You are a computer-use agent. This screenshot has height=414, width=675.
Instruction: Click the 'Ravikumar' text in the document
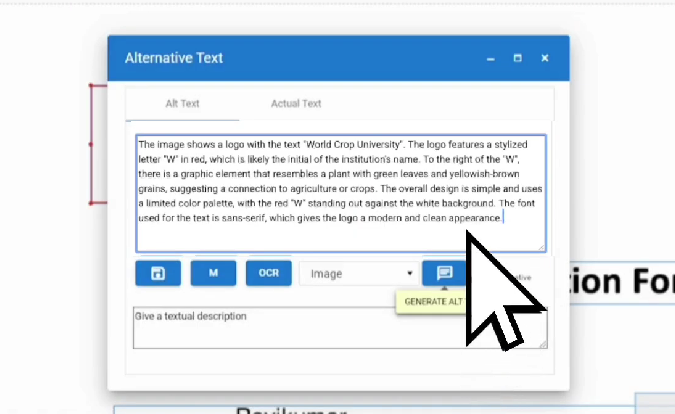[290, 409]
